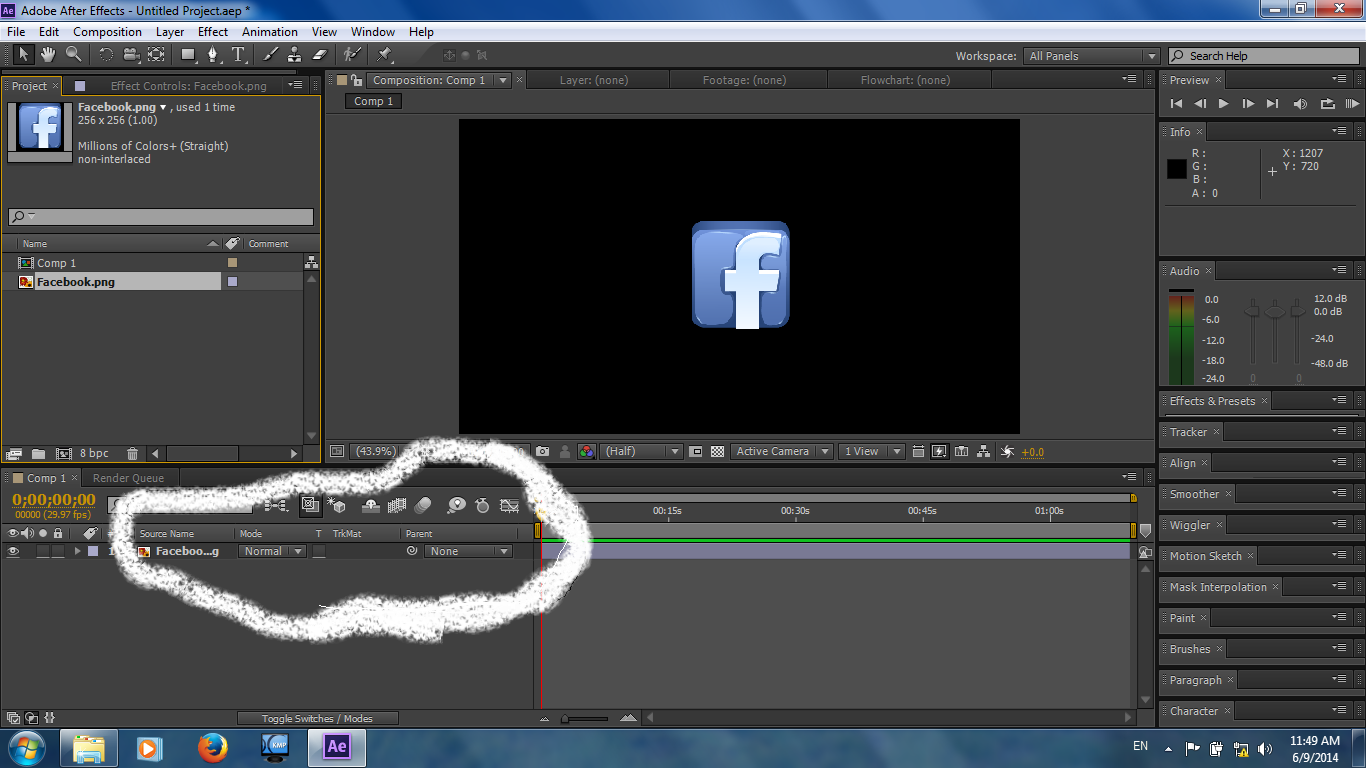Open the Parent None dropdown

point(468,551)
